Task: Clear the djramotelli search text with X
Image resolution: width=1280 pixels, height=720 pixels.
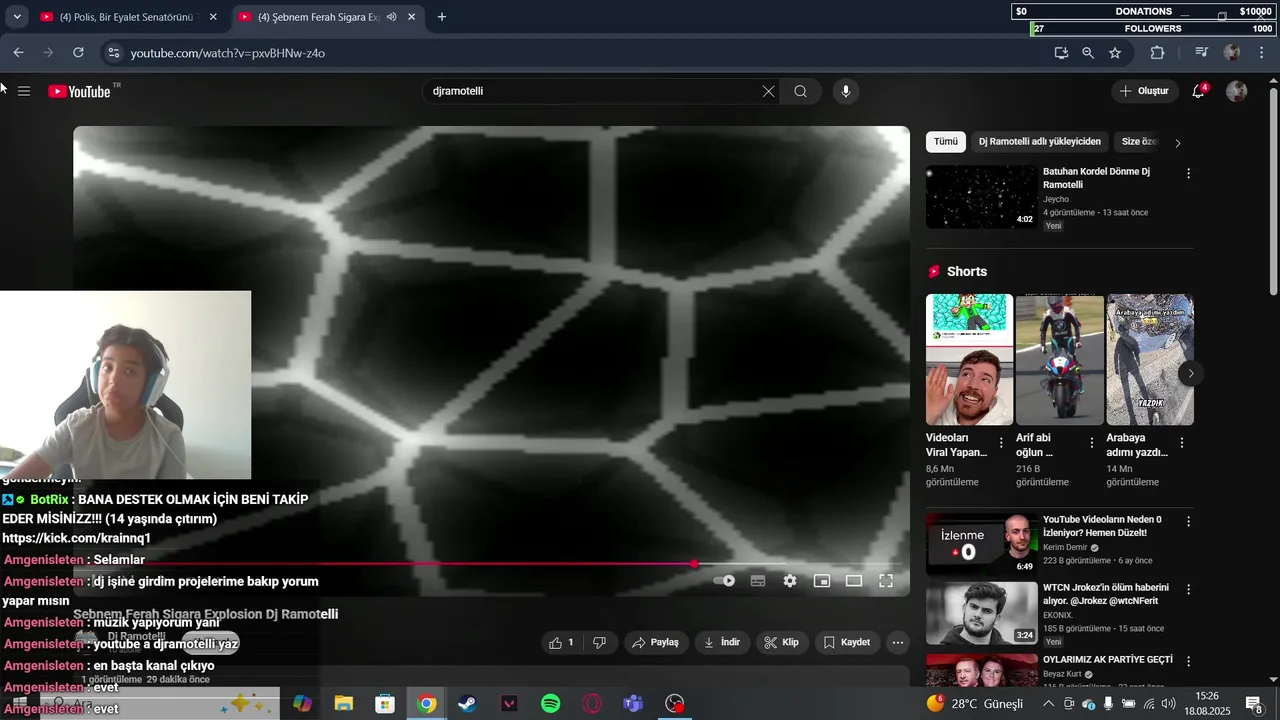Action: point(768,91)
